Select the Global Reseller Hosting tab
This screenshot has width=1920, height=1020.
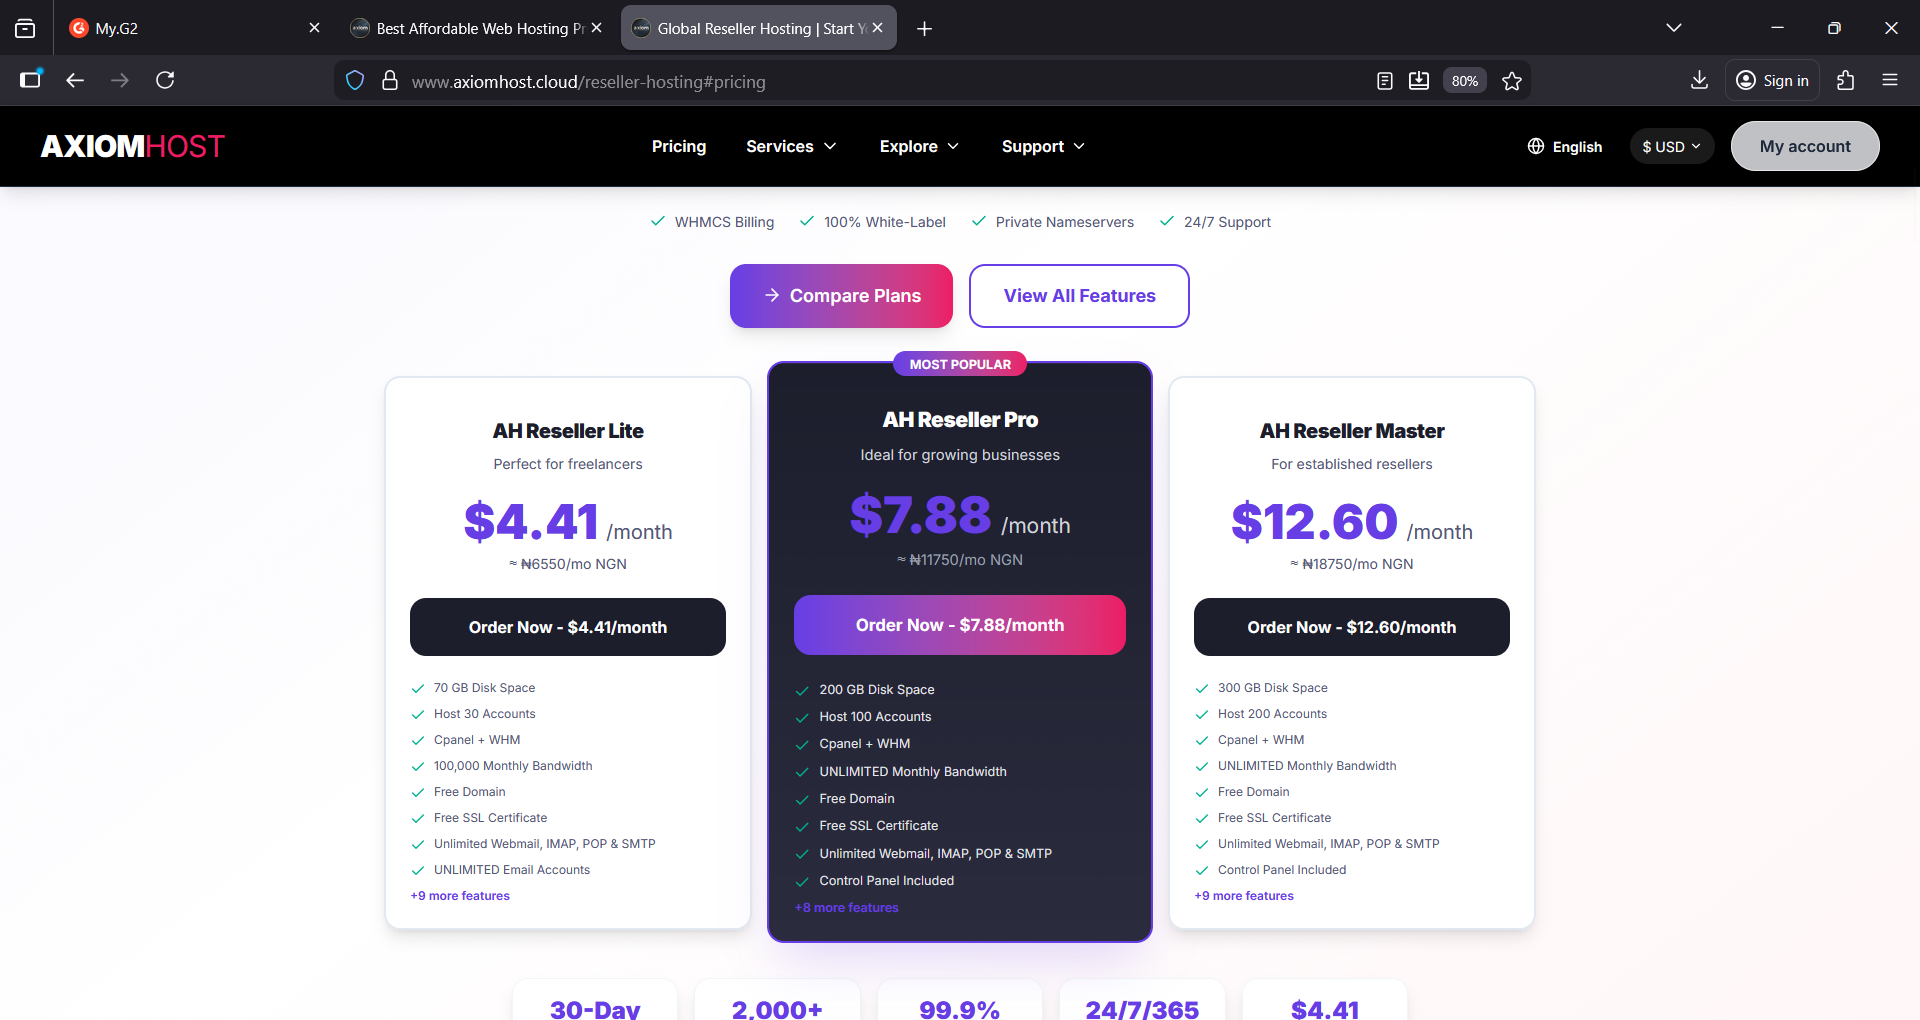[758, 28]
